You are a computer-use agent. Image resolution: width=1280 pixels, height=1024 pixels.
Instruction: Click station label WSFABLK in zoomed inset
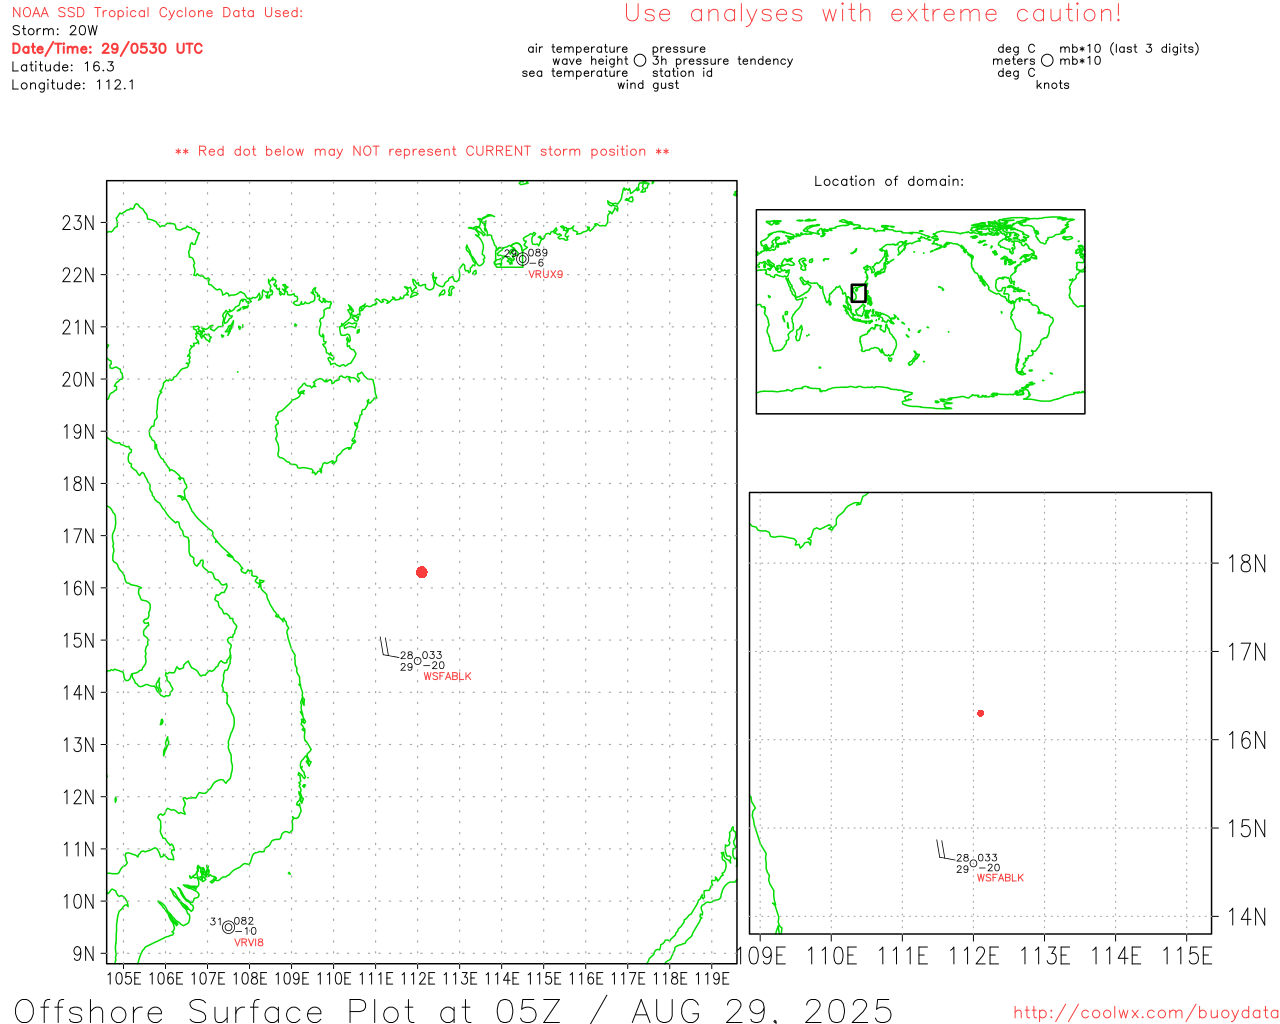pos(1000,878)
